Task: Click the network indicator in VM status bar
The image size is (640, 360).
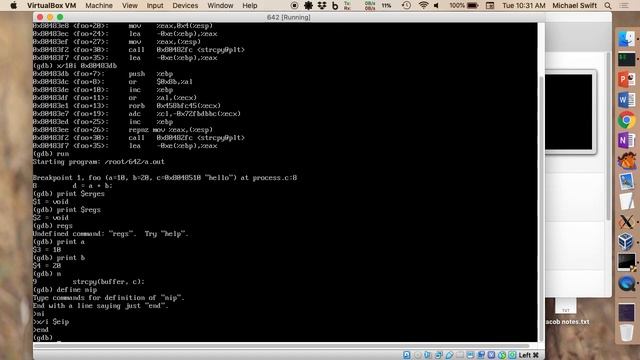Action: [x=439, y=355]
